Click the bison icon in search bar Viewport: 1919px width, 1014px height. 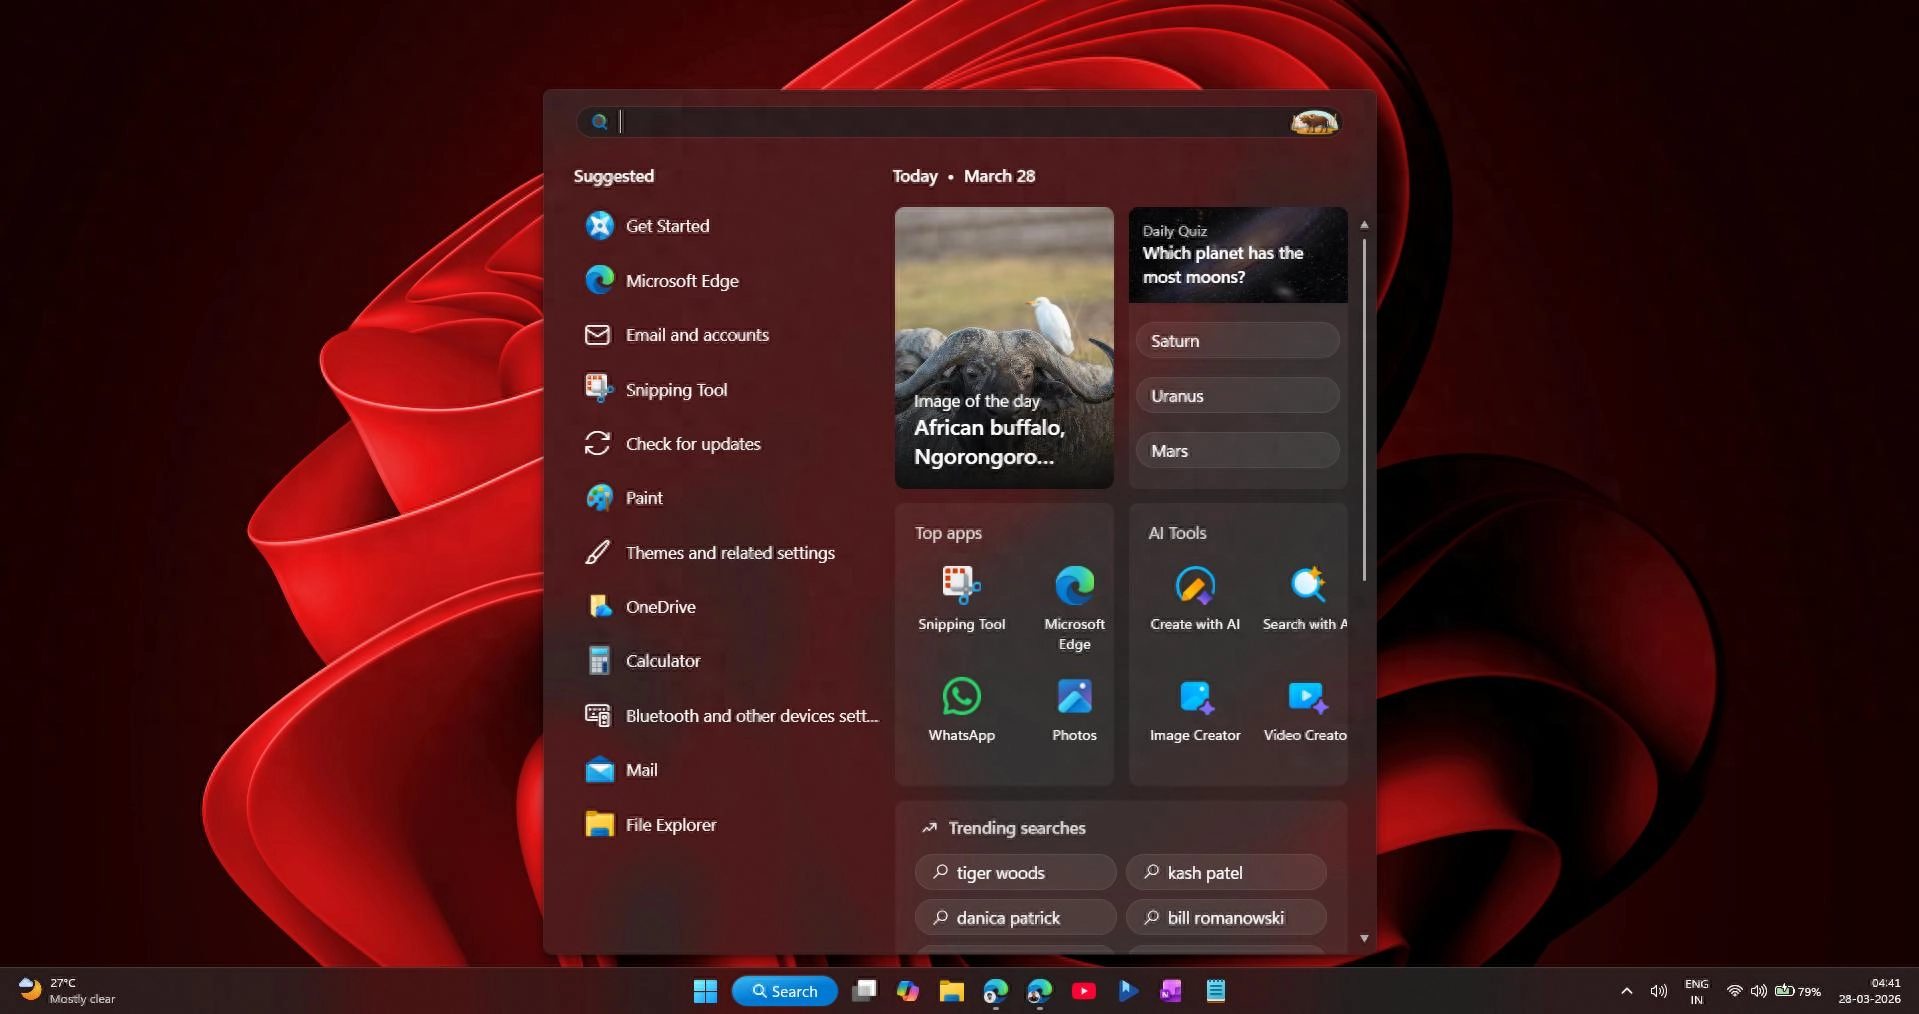click(1313, 122)
